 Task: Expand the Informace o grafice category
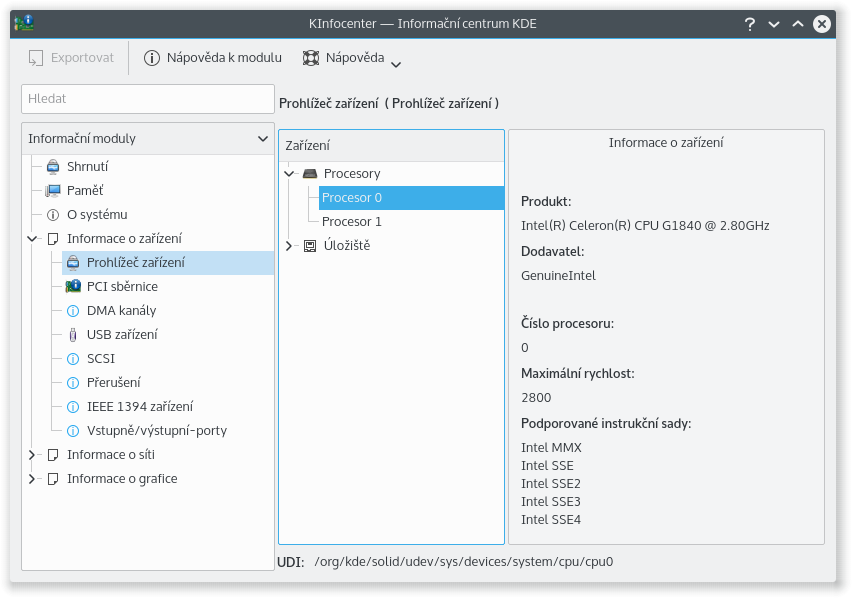32,479
